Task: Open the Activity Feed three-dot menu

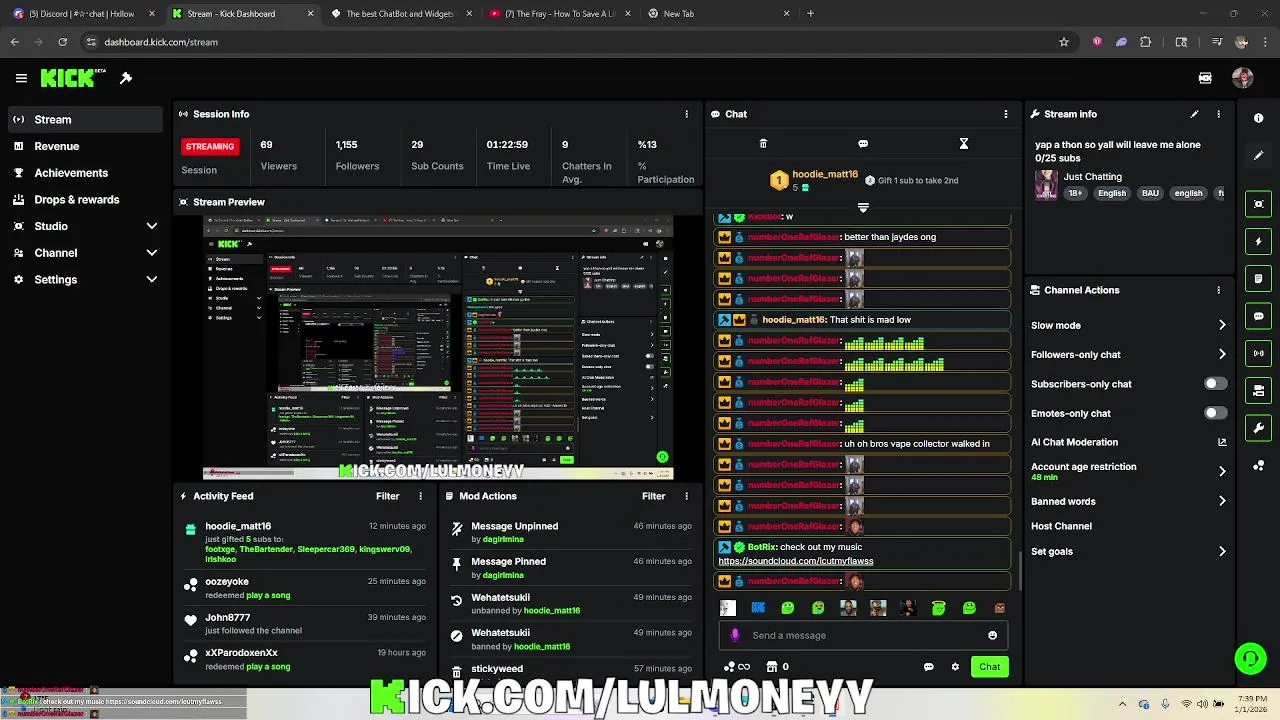Action: [x=420, y=496]
